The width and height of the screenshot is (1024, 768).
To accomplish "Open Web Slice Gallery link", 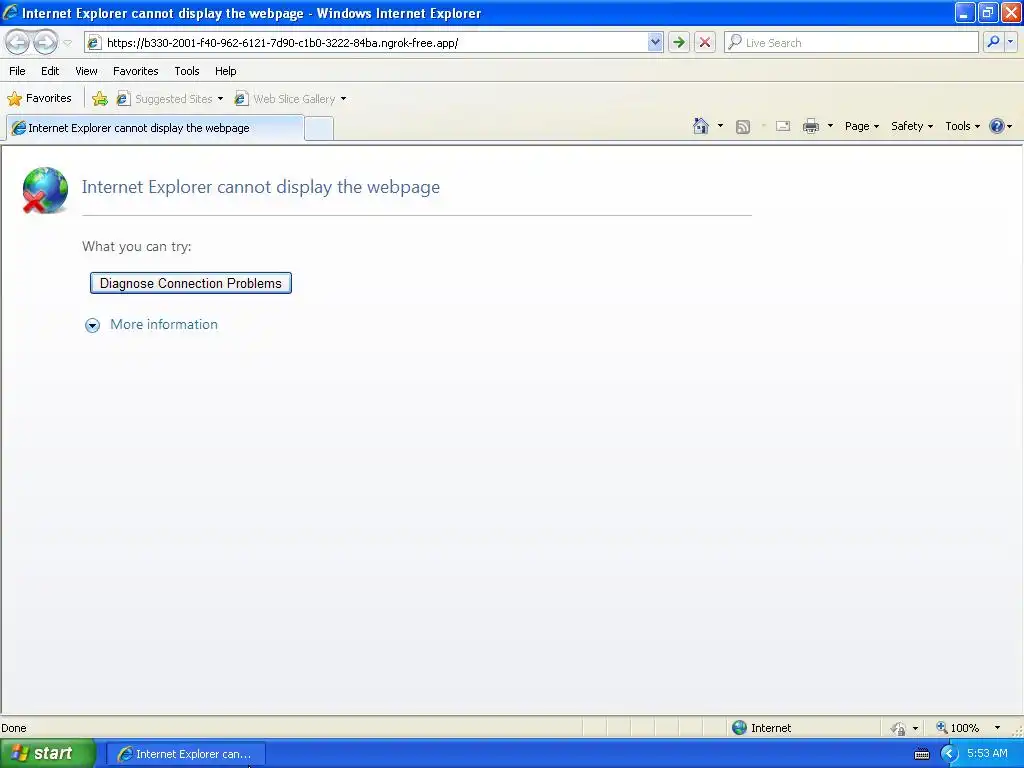I will point(291,99).
